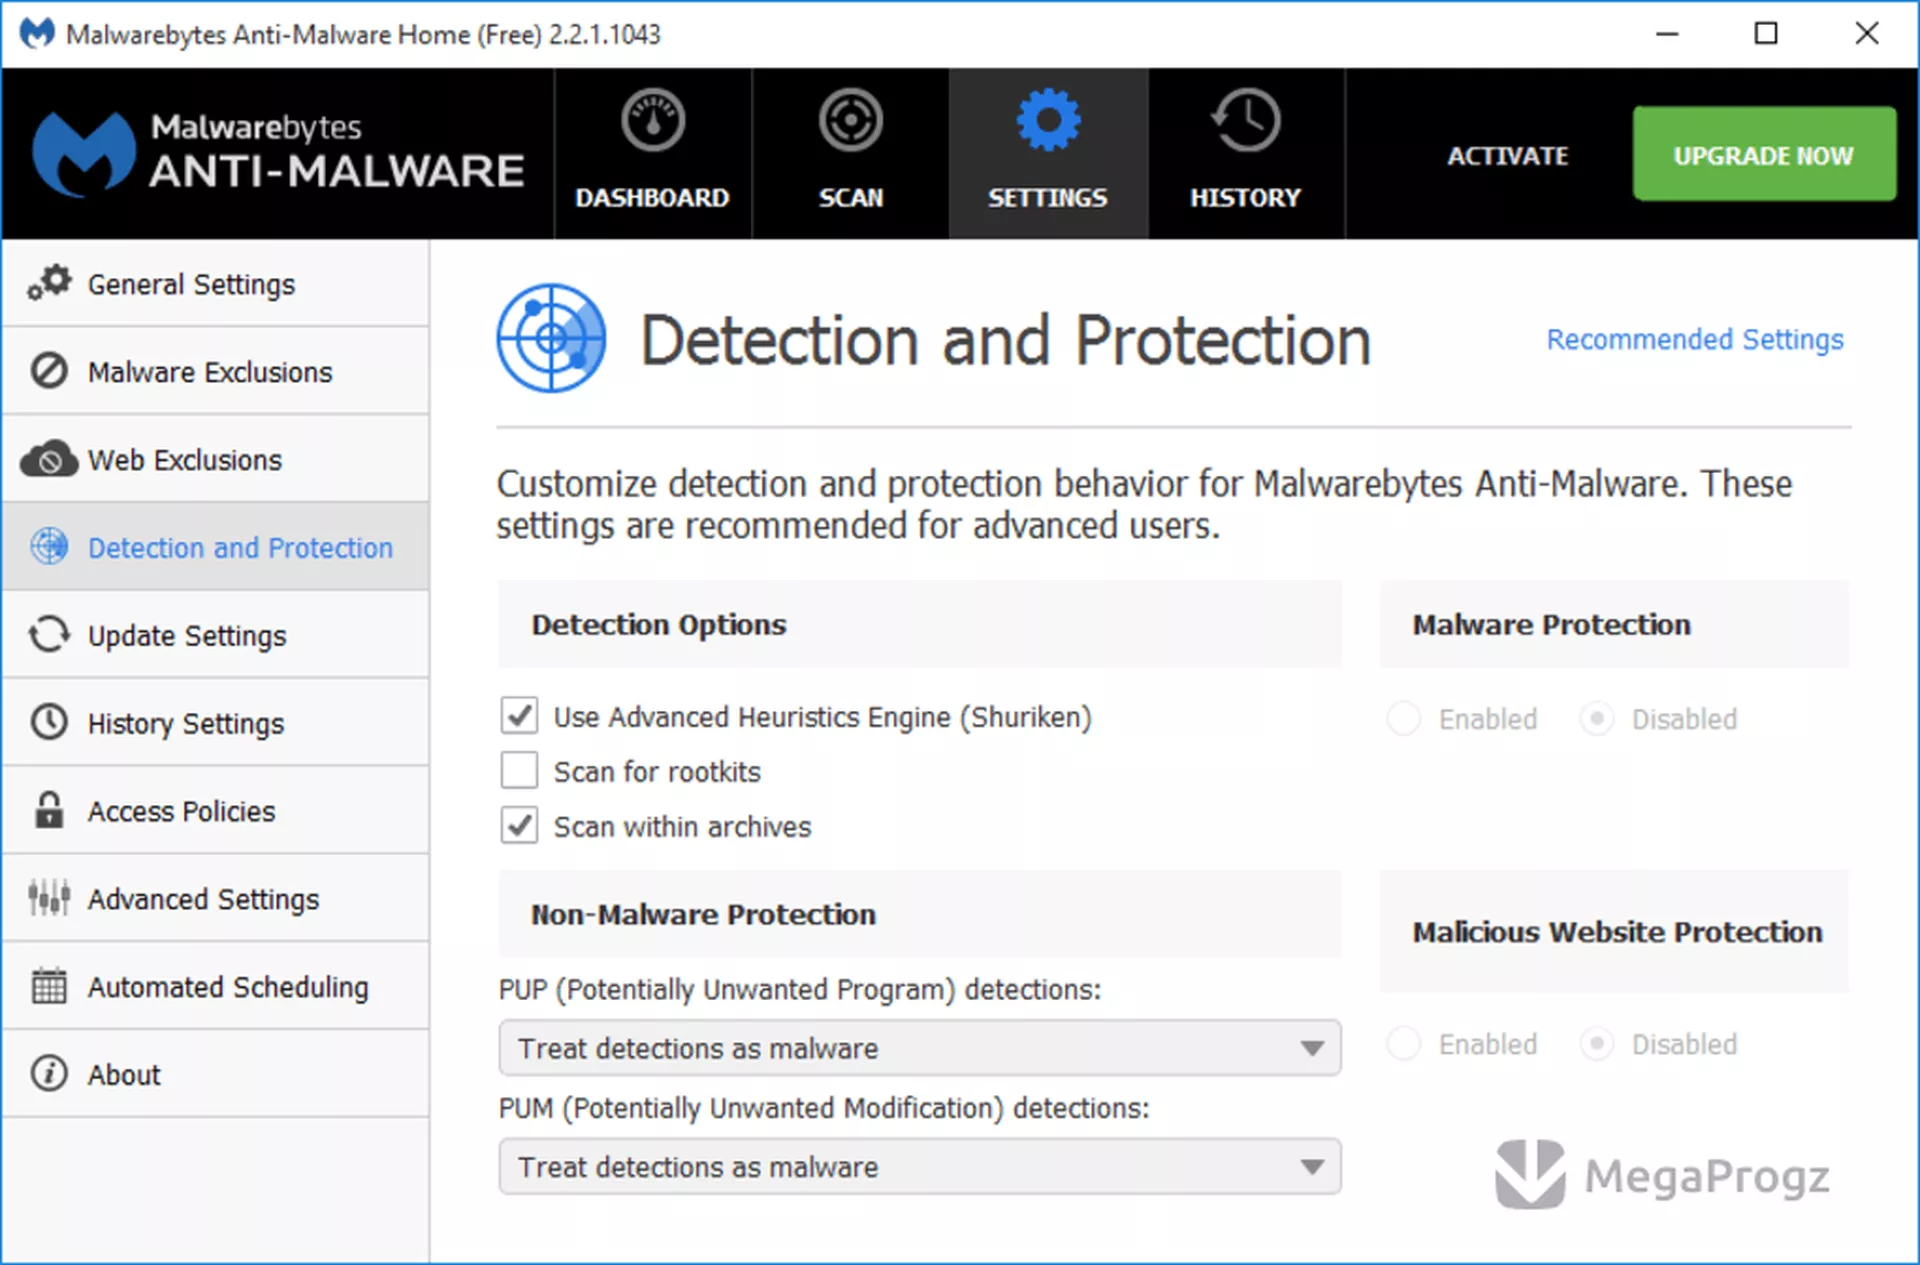Screen dimensions: 1920x1265
Task: Click the Detection Options section header
Action: (919, 624)
